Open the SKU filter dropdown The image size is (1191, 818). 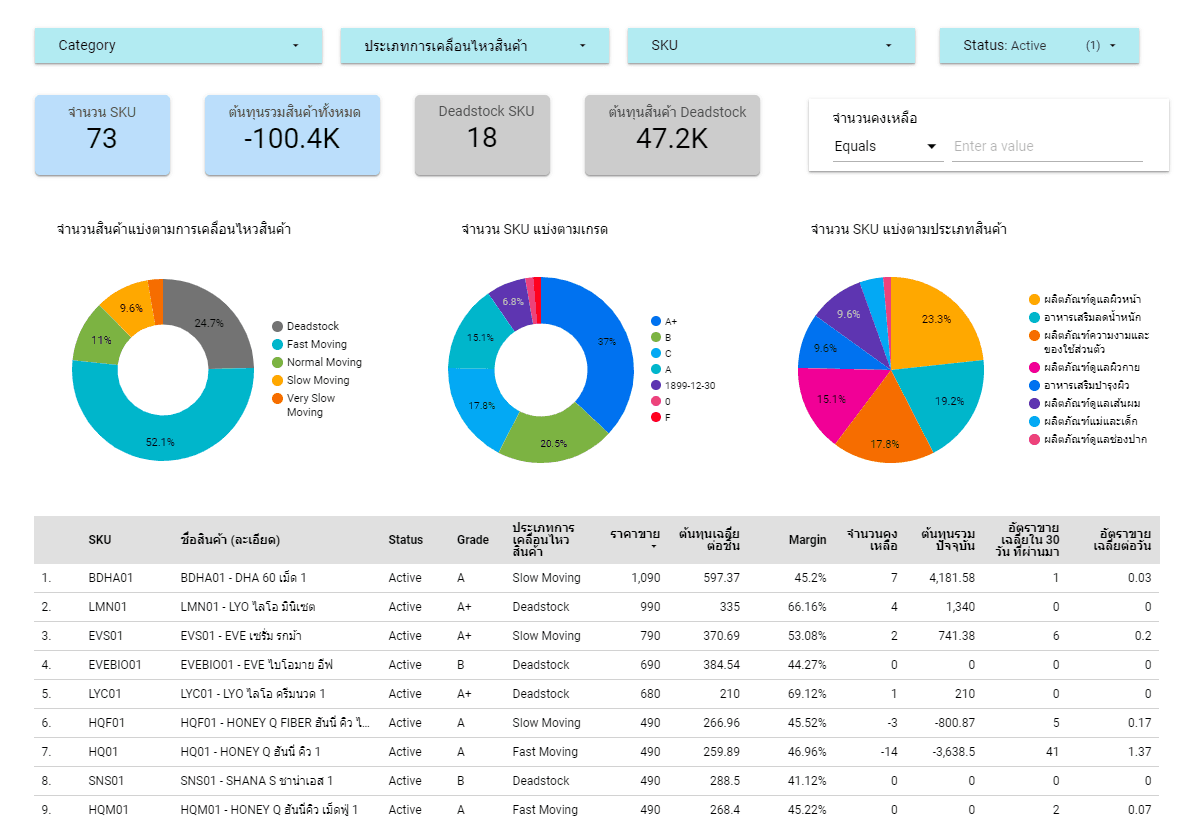(770, 45)
